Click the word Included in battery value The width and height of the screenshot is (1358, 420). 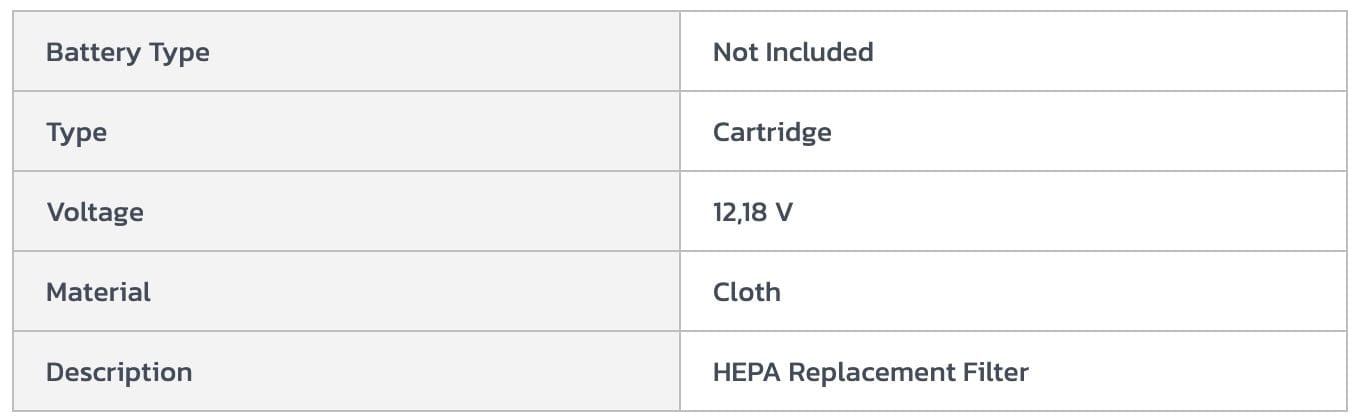(x=819, y=52)
